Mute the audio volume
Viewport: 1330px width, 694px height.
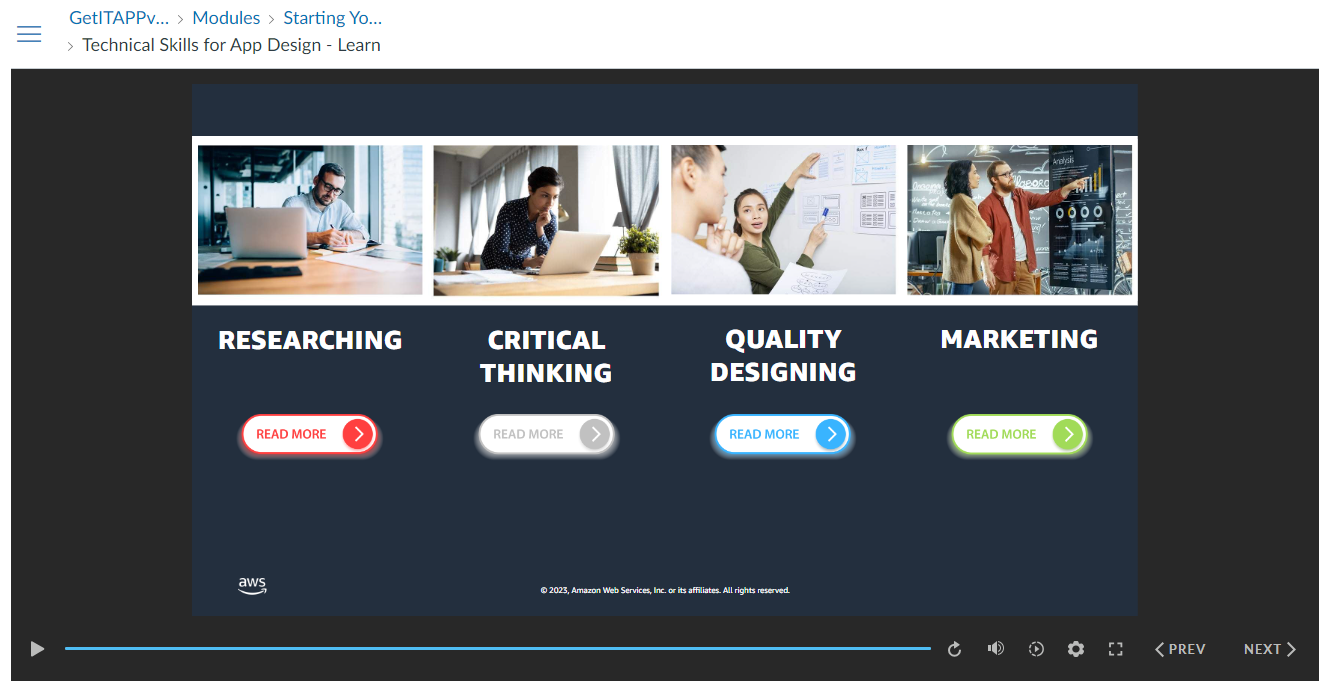pos(995,649)
